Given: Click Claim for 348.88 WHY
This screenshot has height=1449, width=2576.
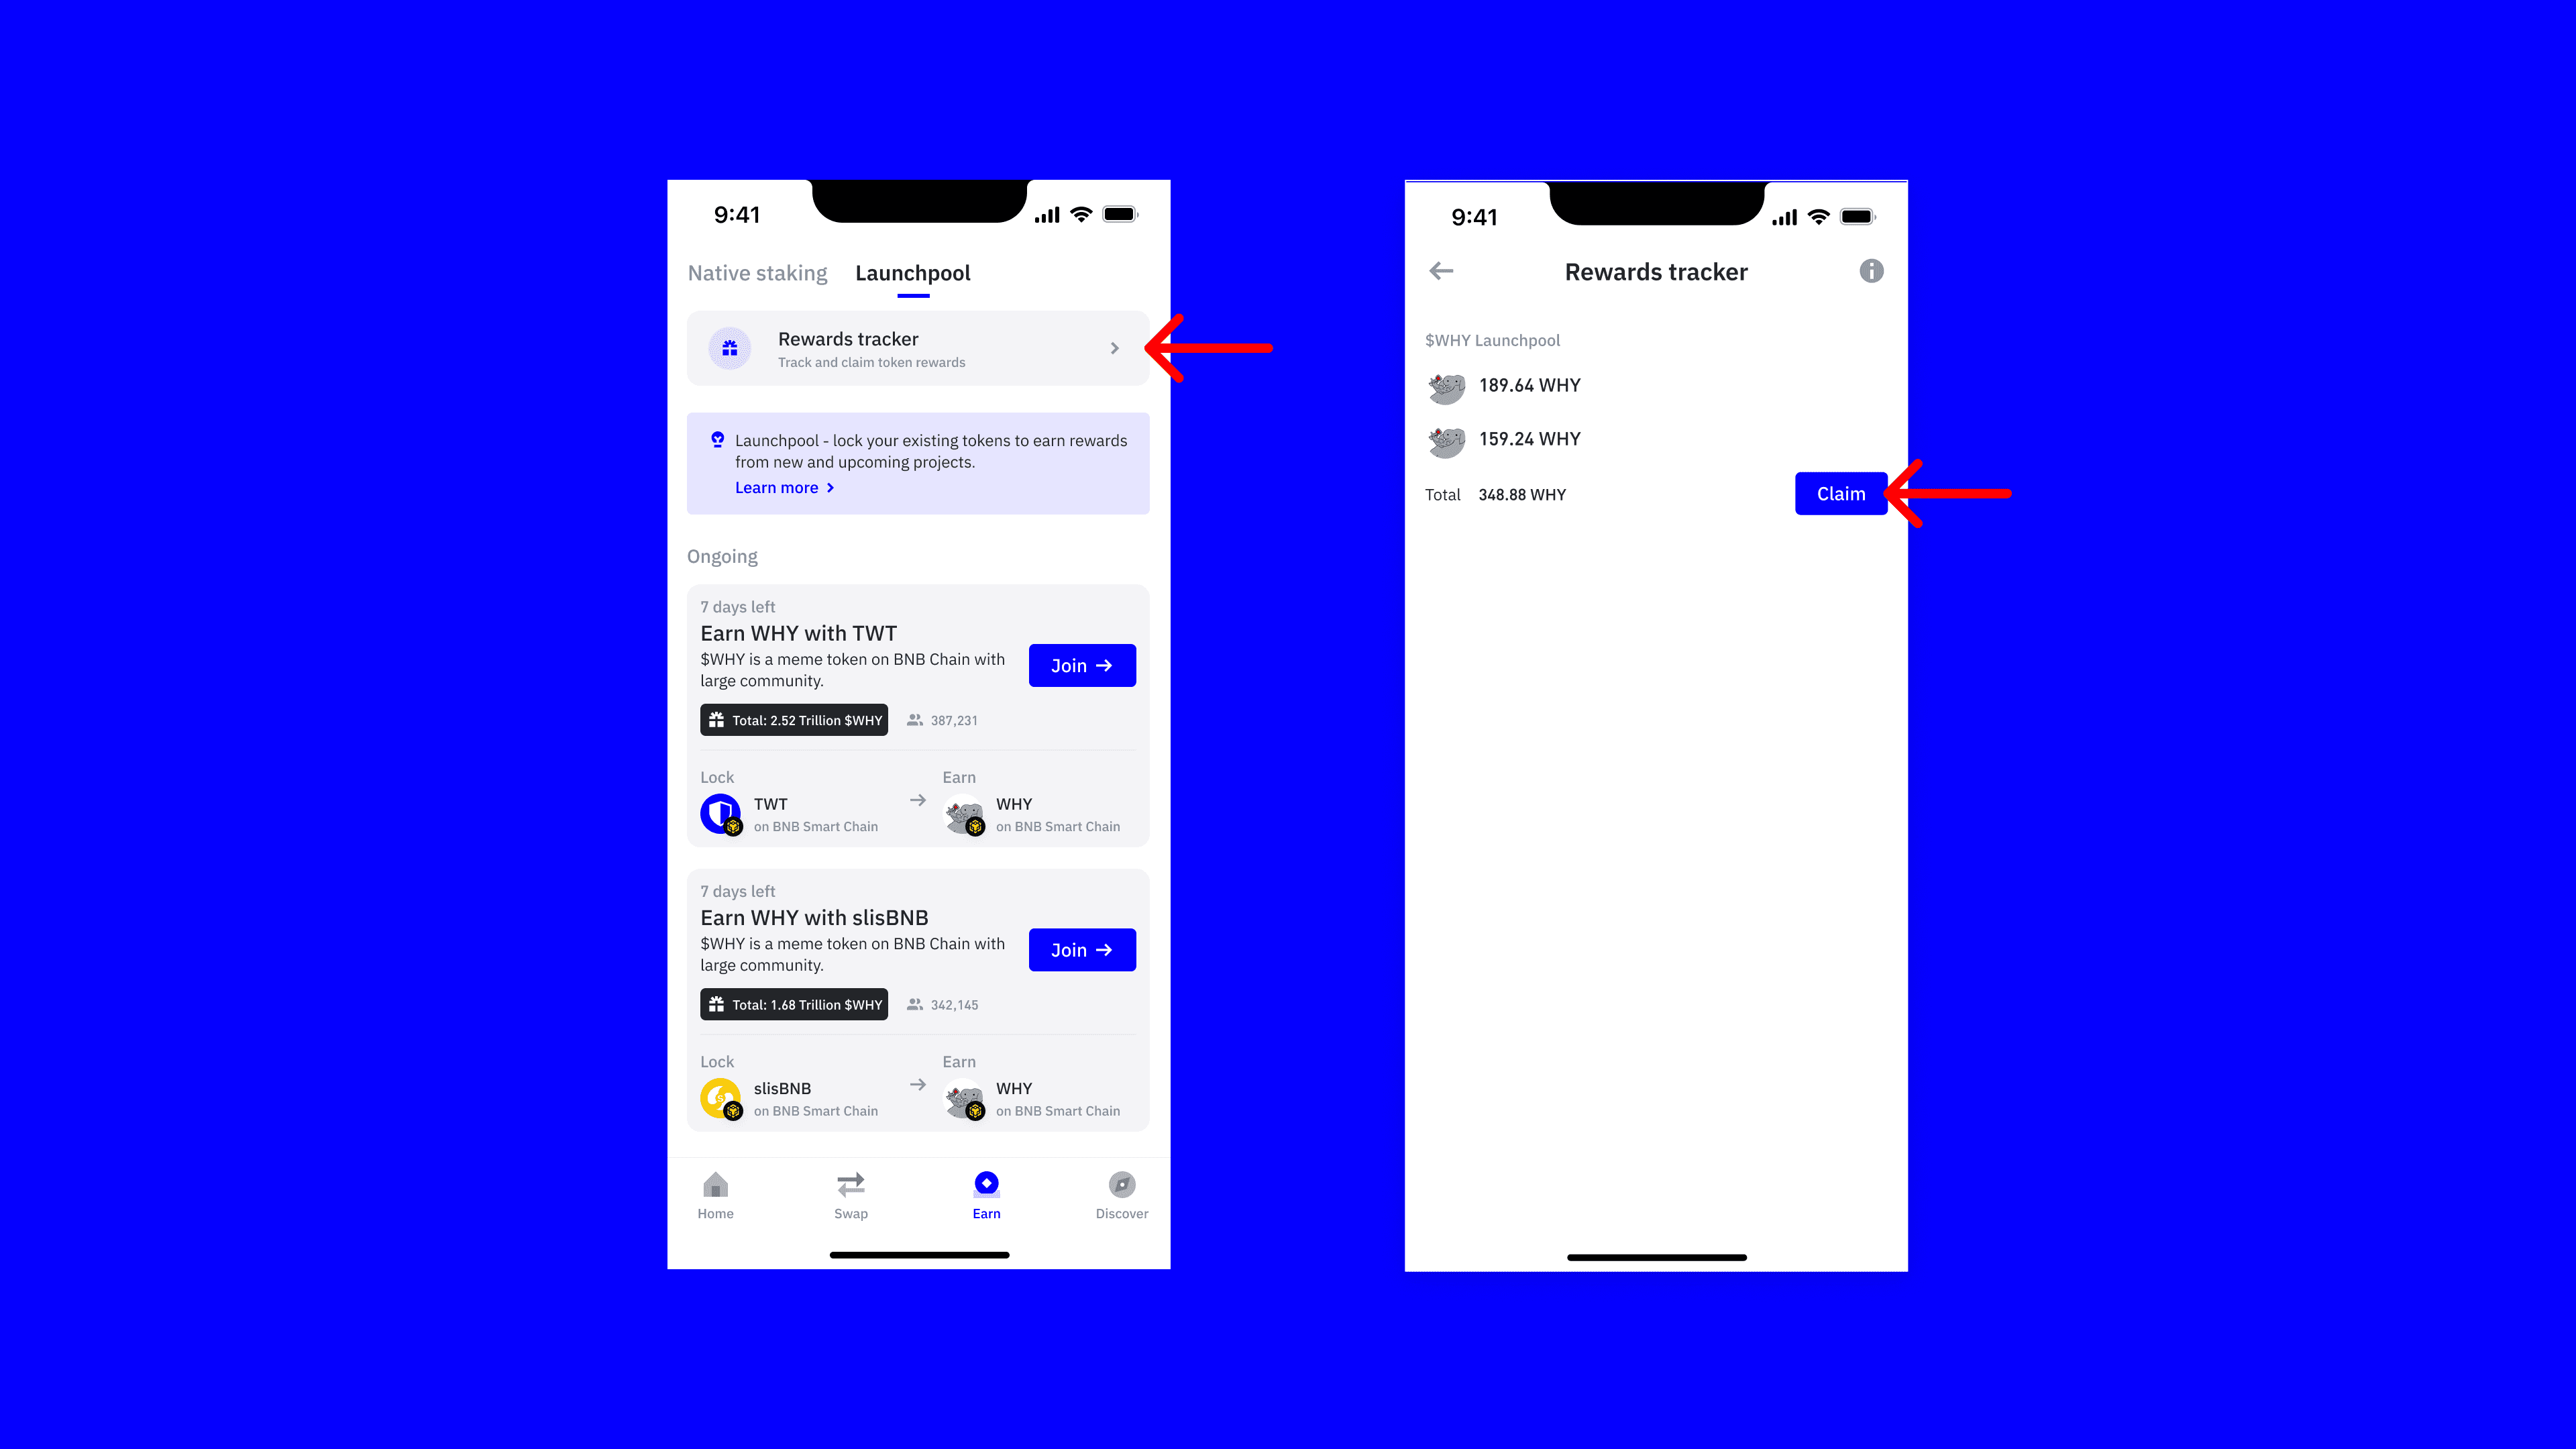Looking at the screenshot, I should [x=1840, y=492].
